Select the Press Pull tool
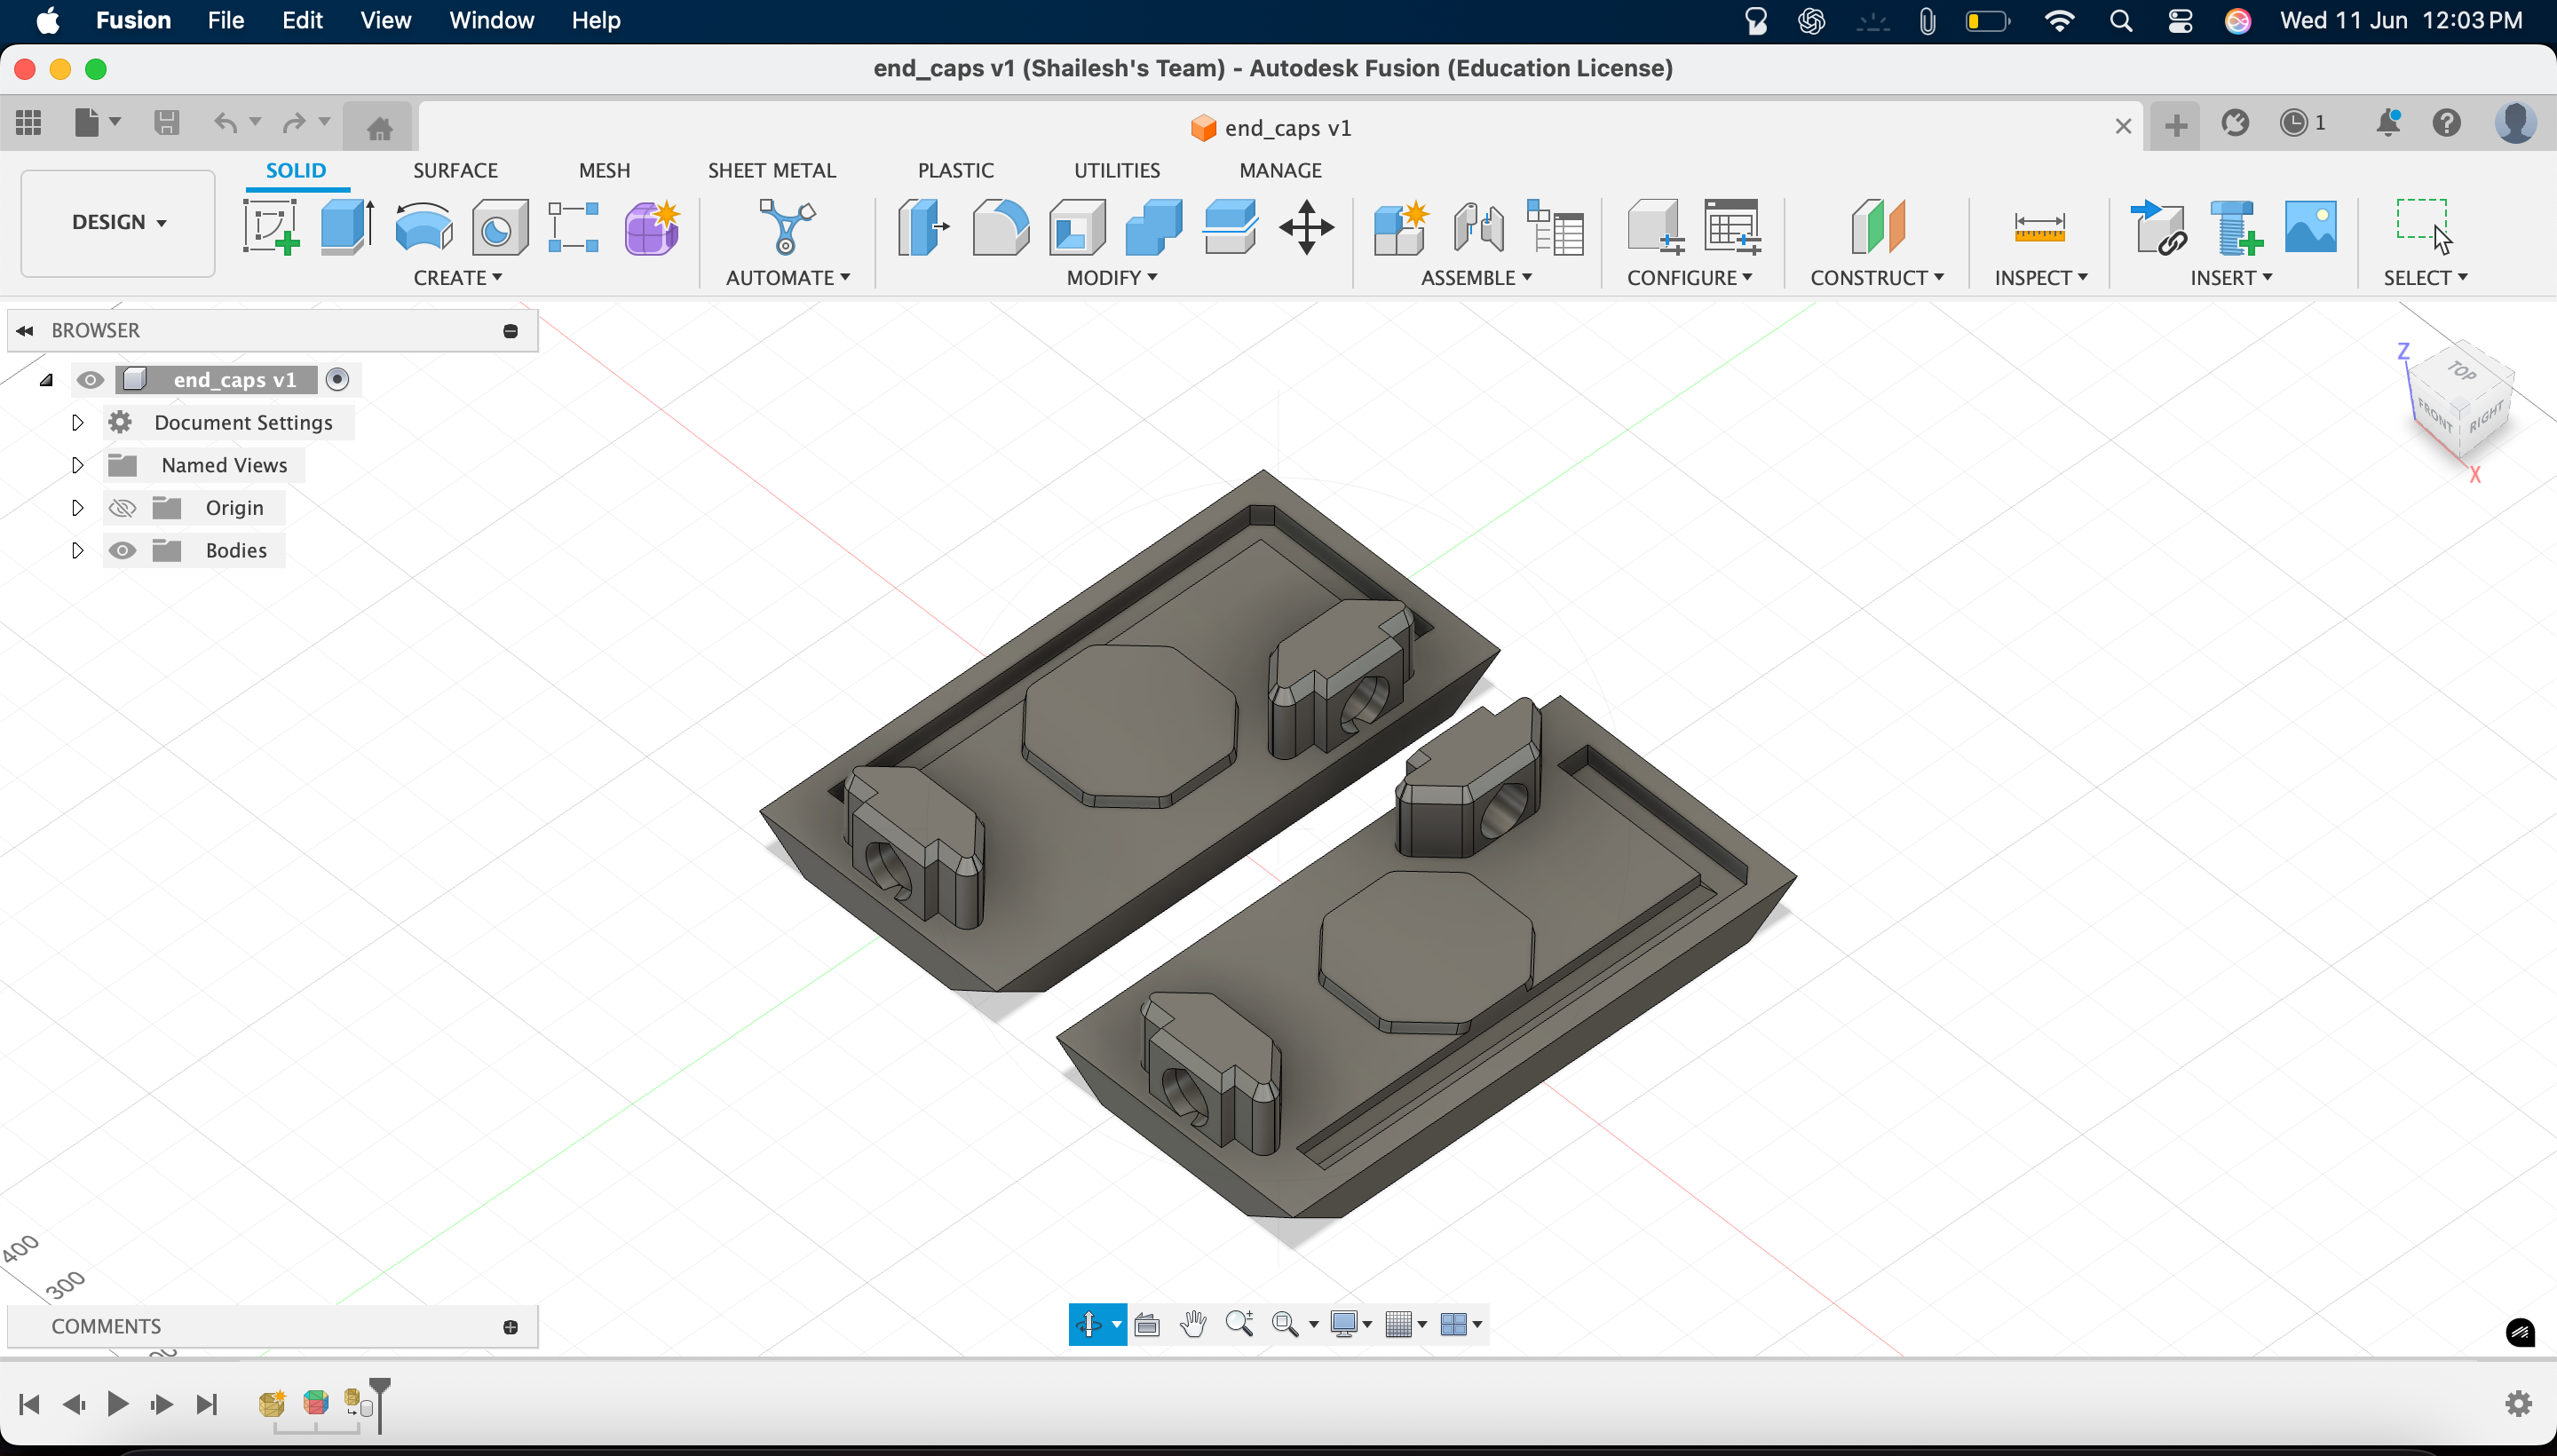 pyautogui.click(x=922, y=226)
